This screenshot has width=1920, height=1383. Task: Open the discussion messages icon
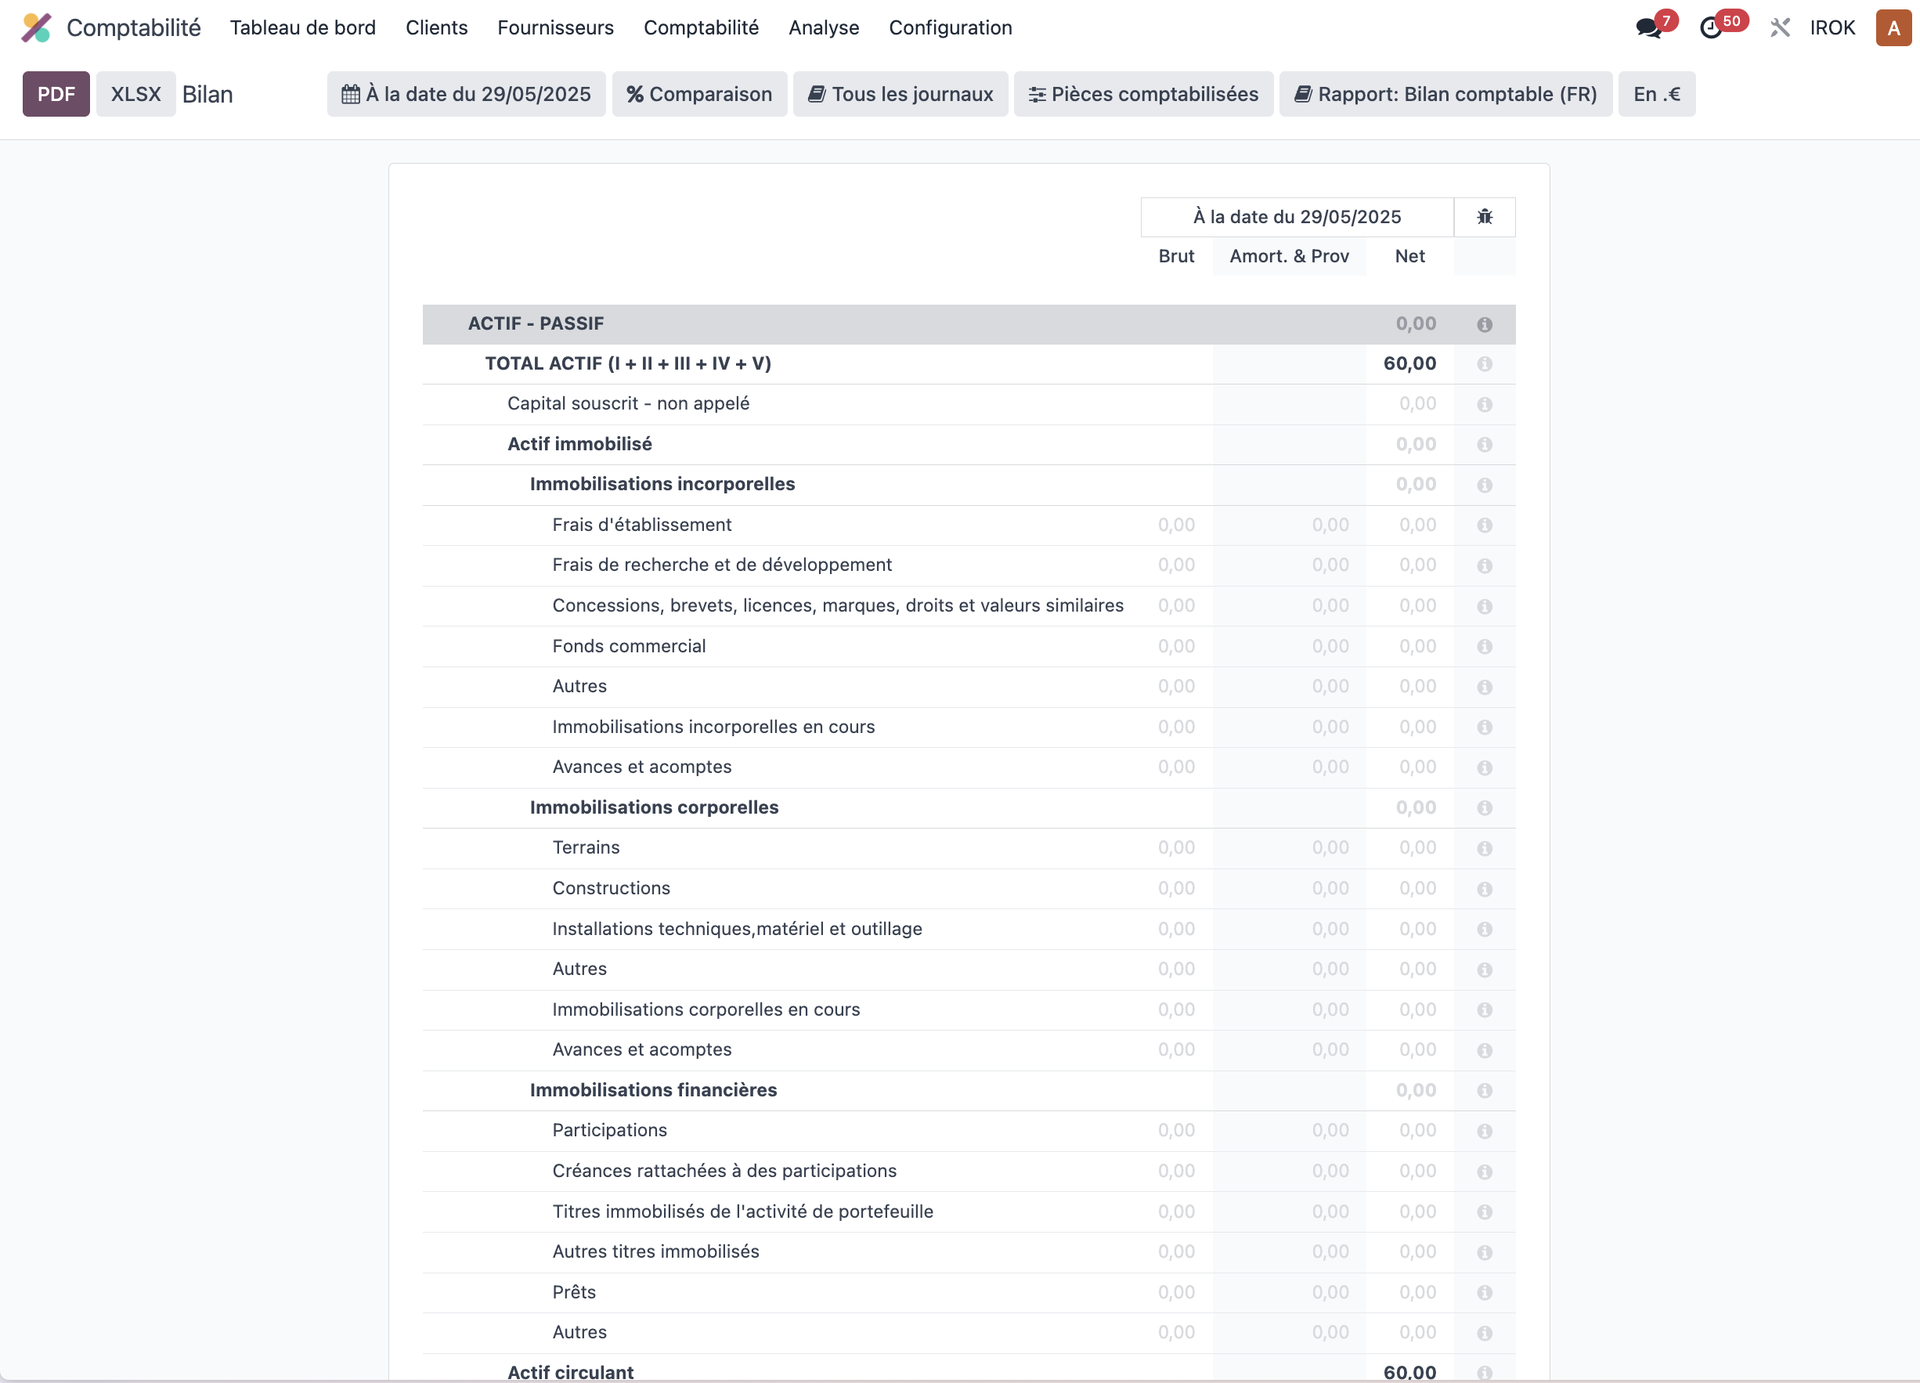pyautogui.click(x=1649, y=28)
